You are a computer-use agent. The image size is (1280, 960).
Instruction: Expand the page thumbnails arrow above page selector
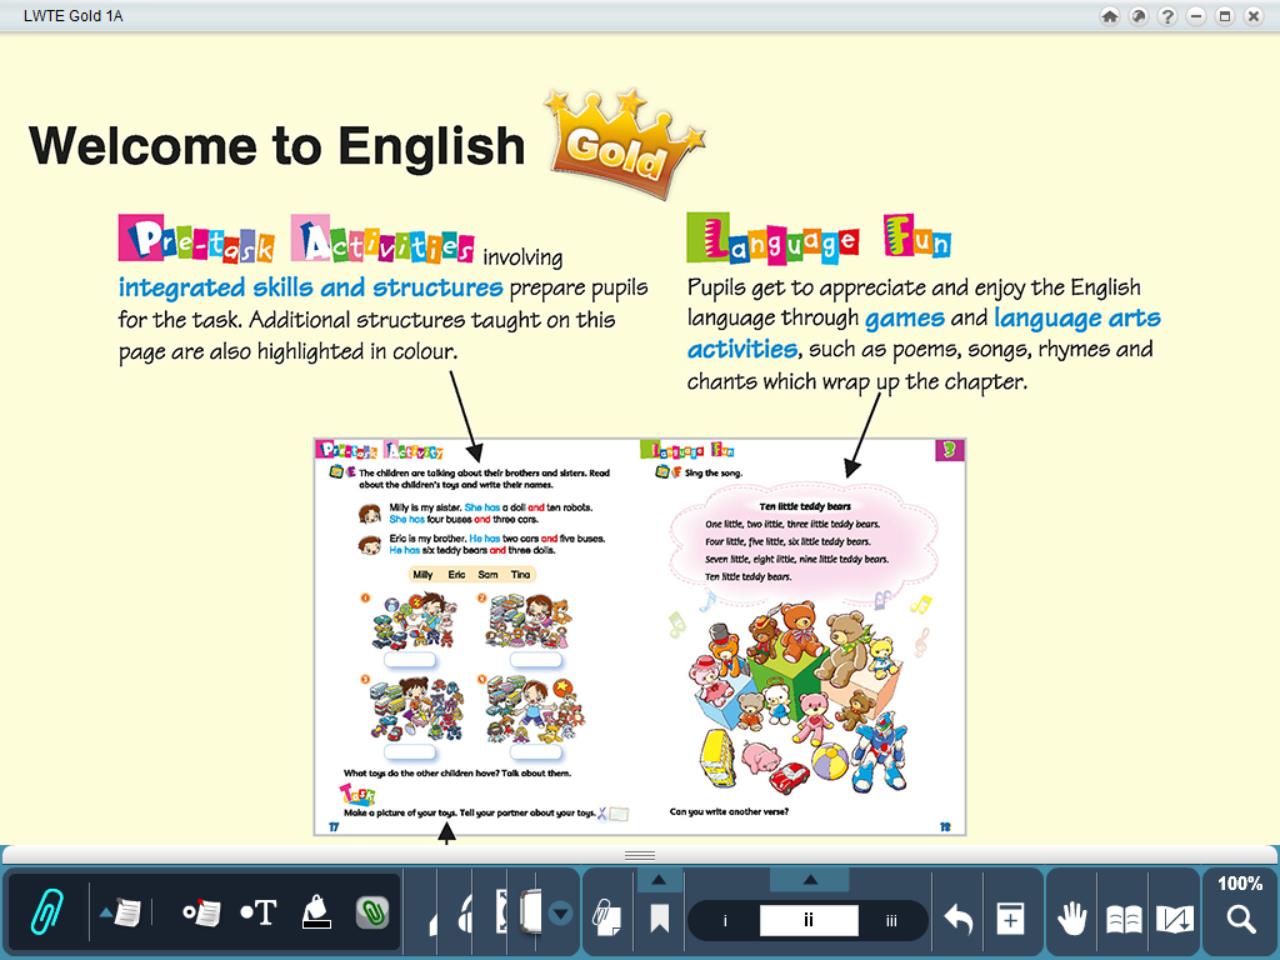(810, 880)
